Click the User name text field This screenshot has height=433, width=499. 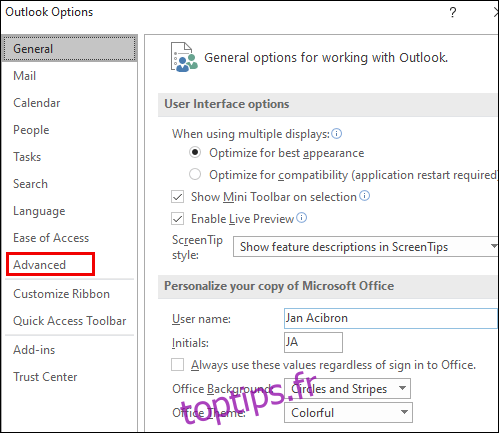391,318
